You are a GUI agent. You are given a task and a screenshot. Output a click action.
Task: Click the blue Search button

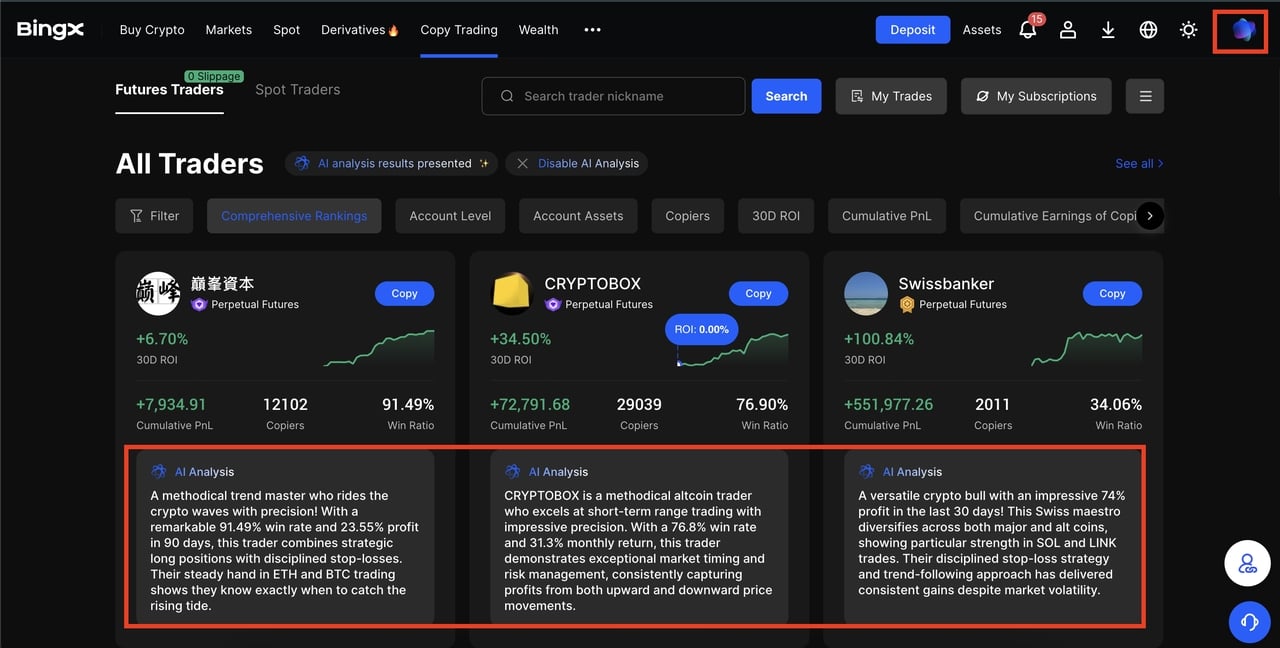[x=786, y=96]
